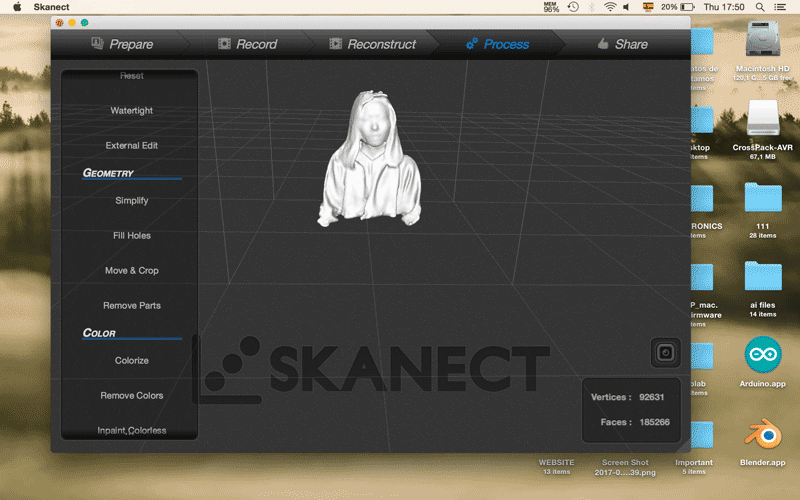The image size is (800, 500).
Task: Select CrossPack-AVR disk icon
Action: point(763,118)
